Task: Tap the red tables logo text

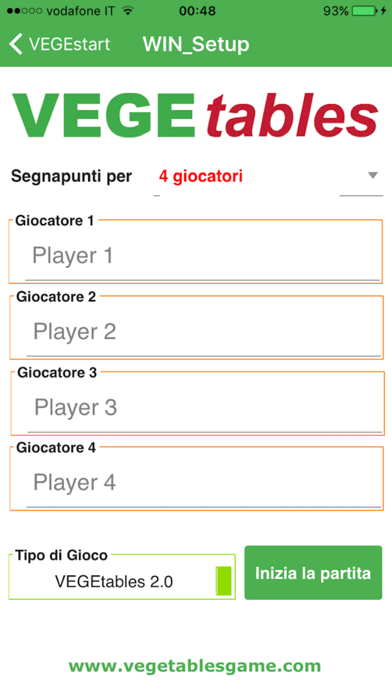Action: click(292, 115)
